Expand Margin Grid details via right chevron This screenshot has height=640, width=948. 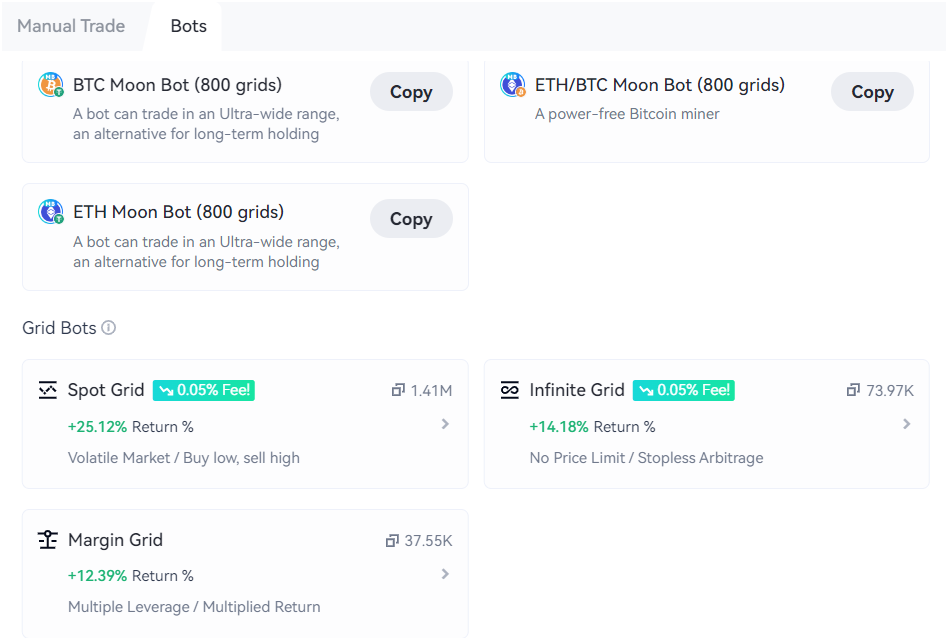(x=446, y=574)
